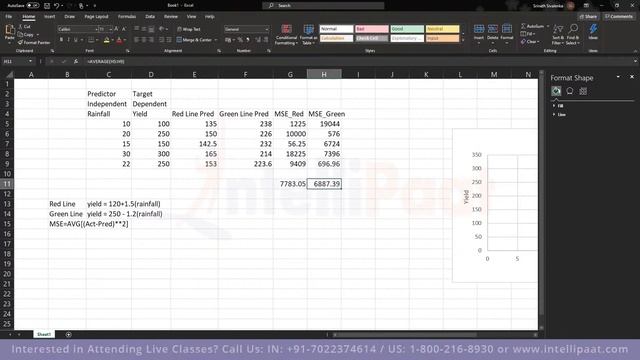The image size is (640, 360).
Task: Switch to the View tab
Action: [x=191, y=17]
